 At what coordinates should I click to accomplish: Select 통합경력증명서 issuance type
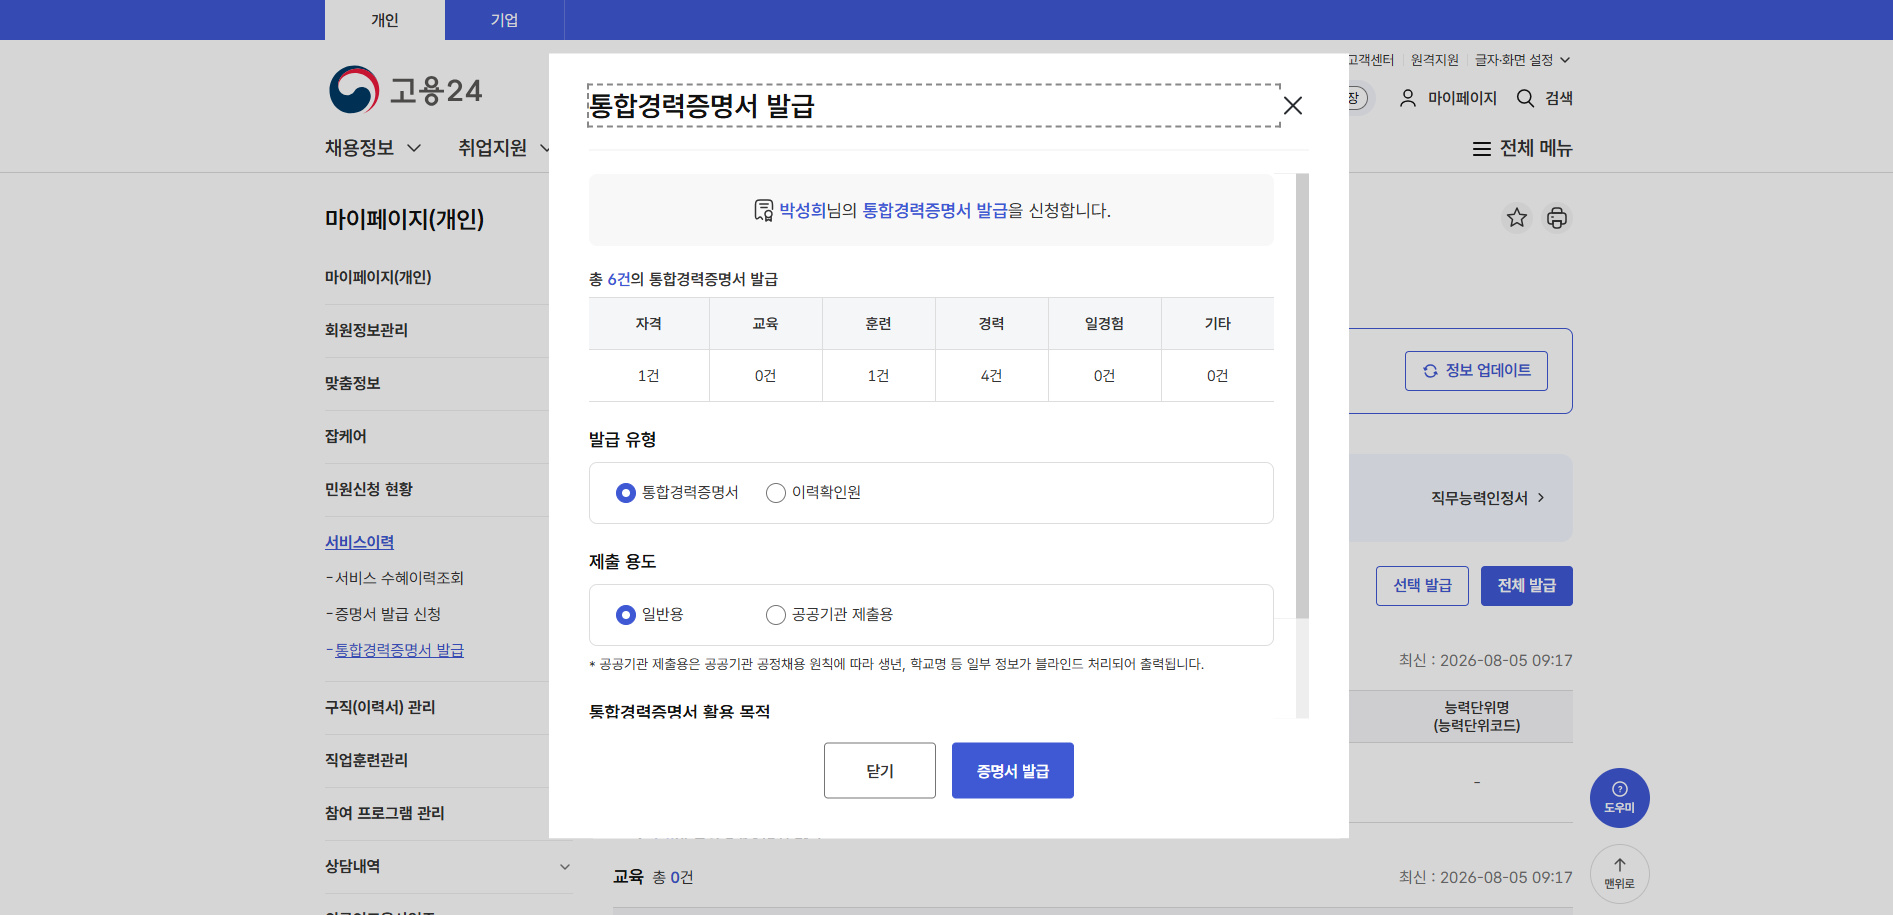tap(626, 493)
